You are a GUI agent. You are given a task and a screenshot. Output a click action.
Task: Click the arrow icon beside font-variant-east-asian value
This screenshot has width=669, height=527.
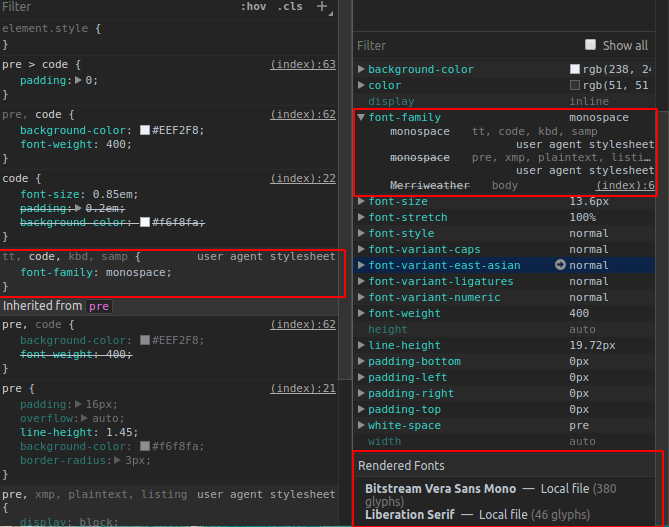pyautogui.click(x=560, y=265)
